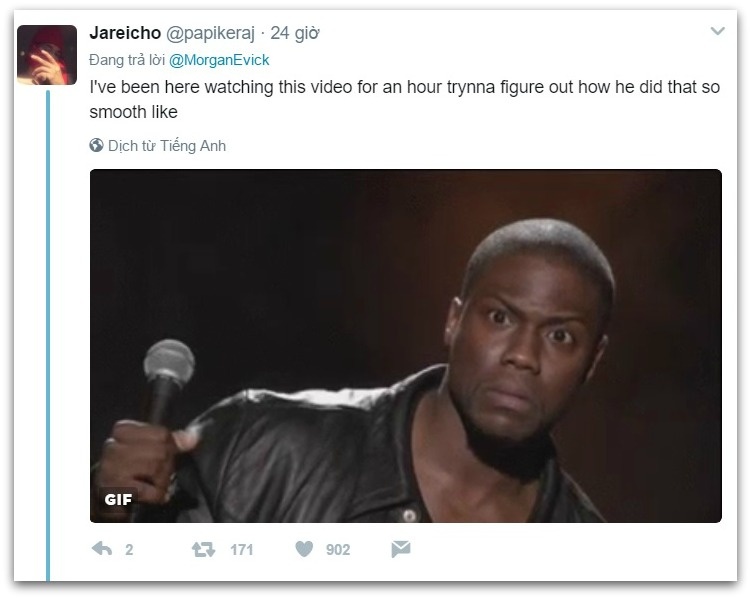The height and width of the screenshot is (599, 751).
Task: Click the Đang trả lời reply context text
Action: click(x=127, y=60)
